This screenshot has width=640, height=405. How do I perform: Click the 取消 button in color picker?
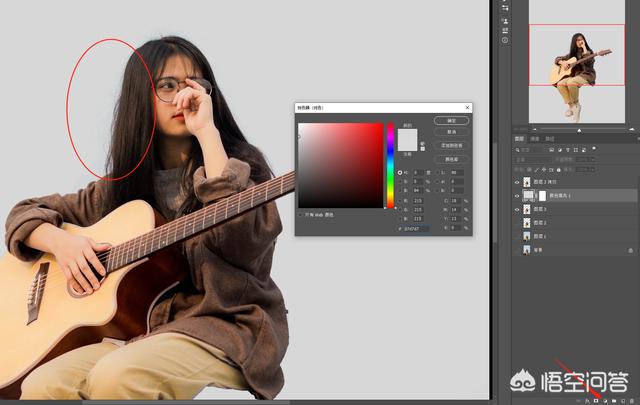tap(451, 132)
